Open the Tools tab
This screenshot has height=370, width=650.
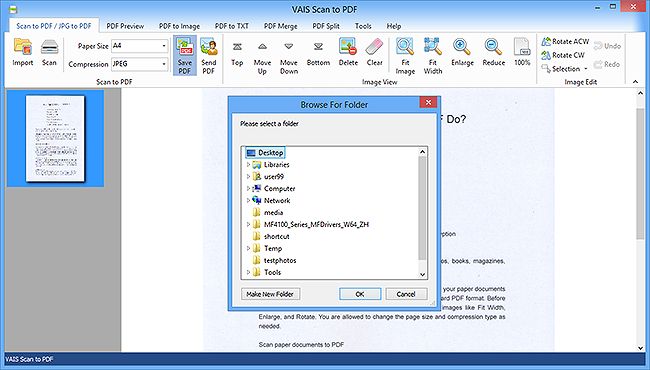coord(363,26)
